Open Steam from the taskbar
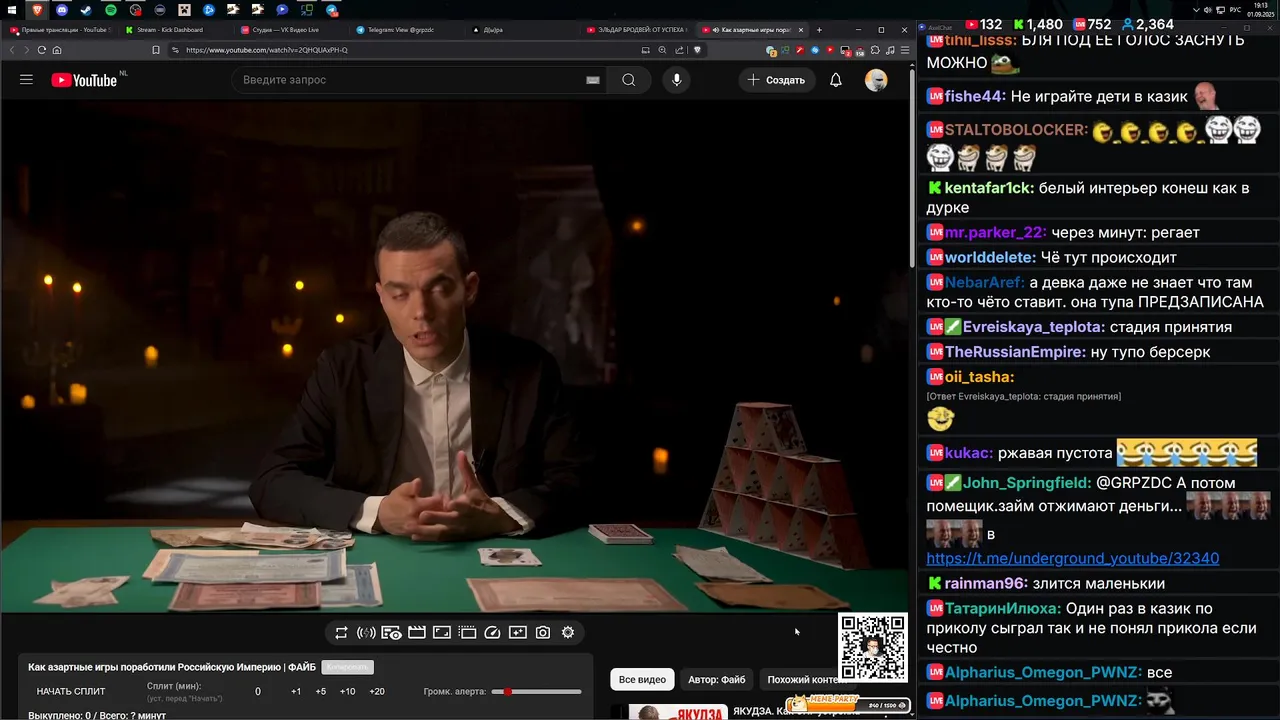This screenshot has height=720, width=1280. tap(86, 10)
